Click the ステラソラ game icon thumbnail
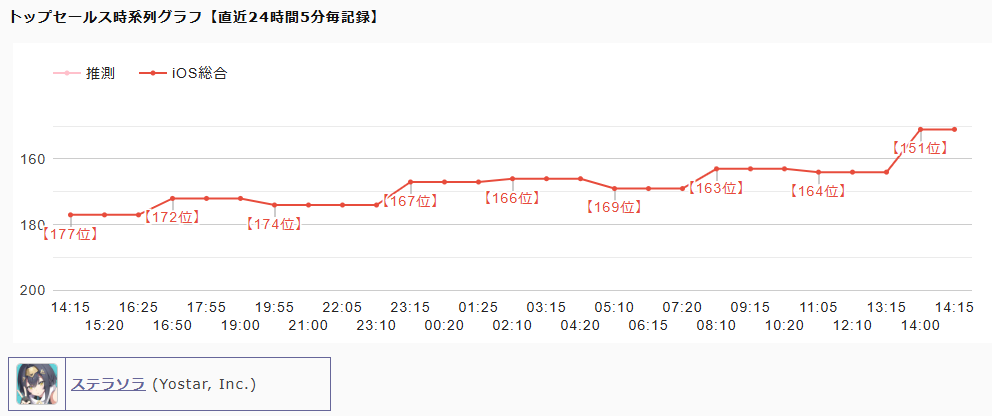992x416 pixels. point(37,384)
